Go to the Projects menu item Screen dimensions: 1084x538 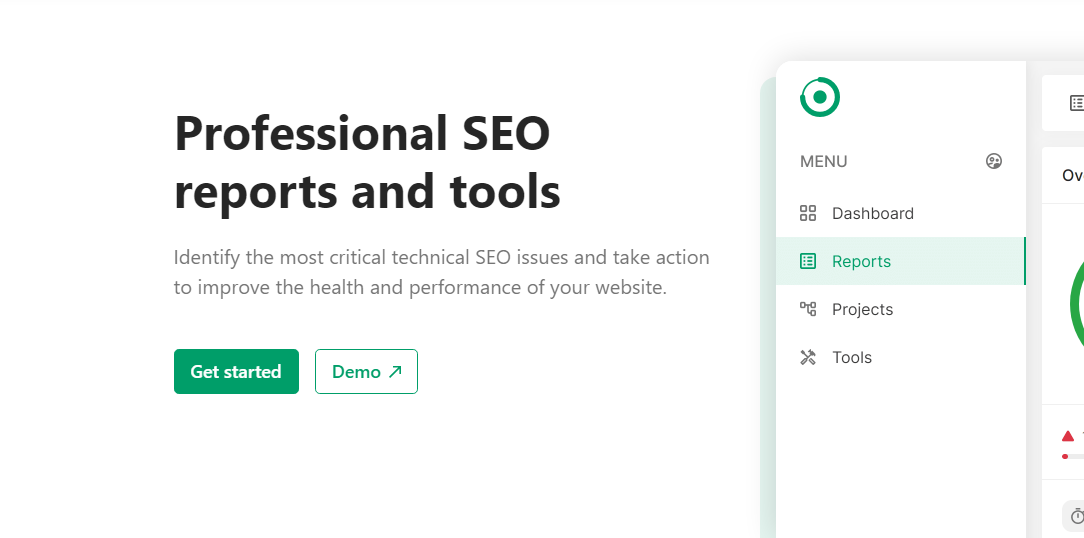(862, 309)
